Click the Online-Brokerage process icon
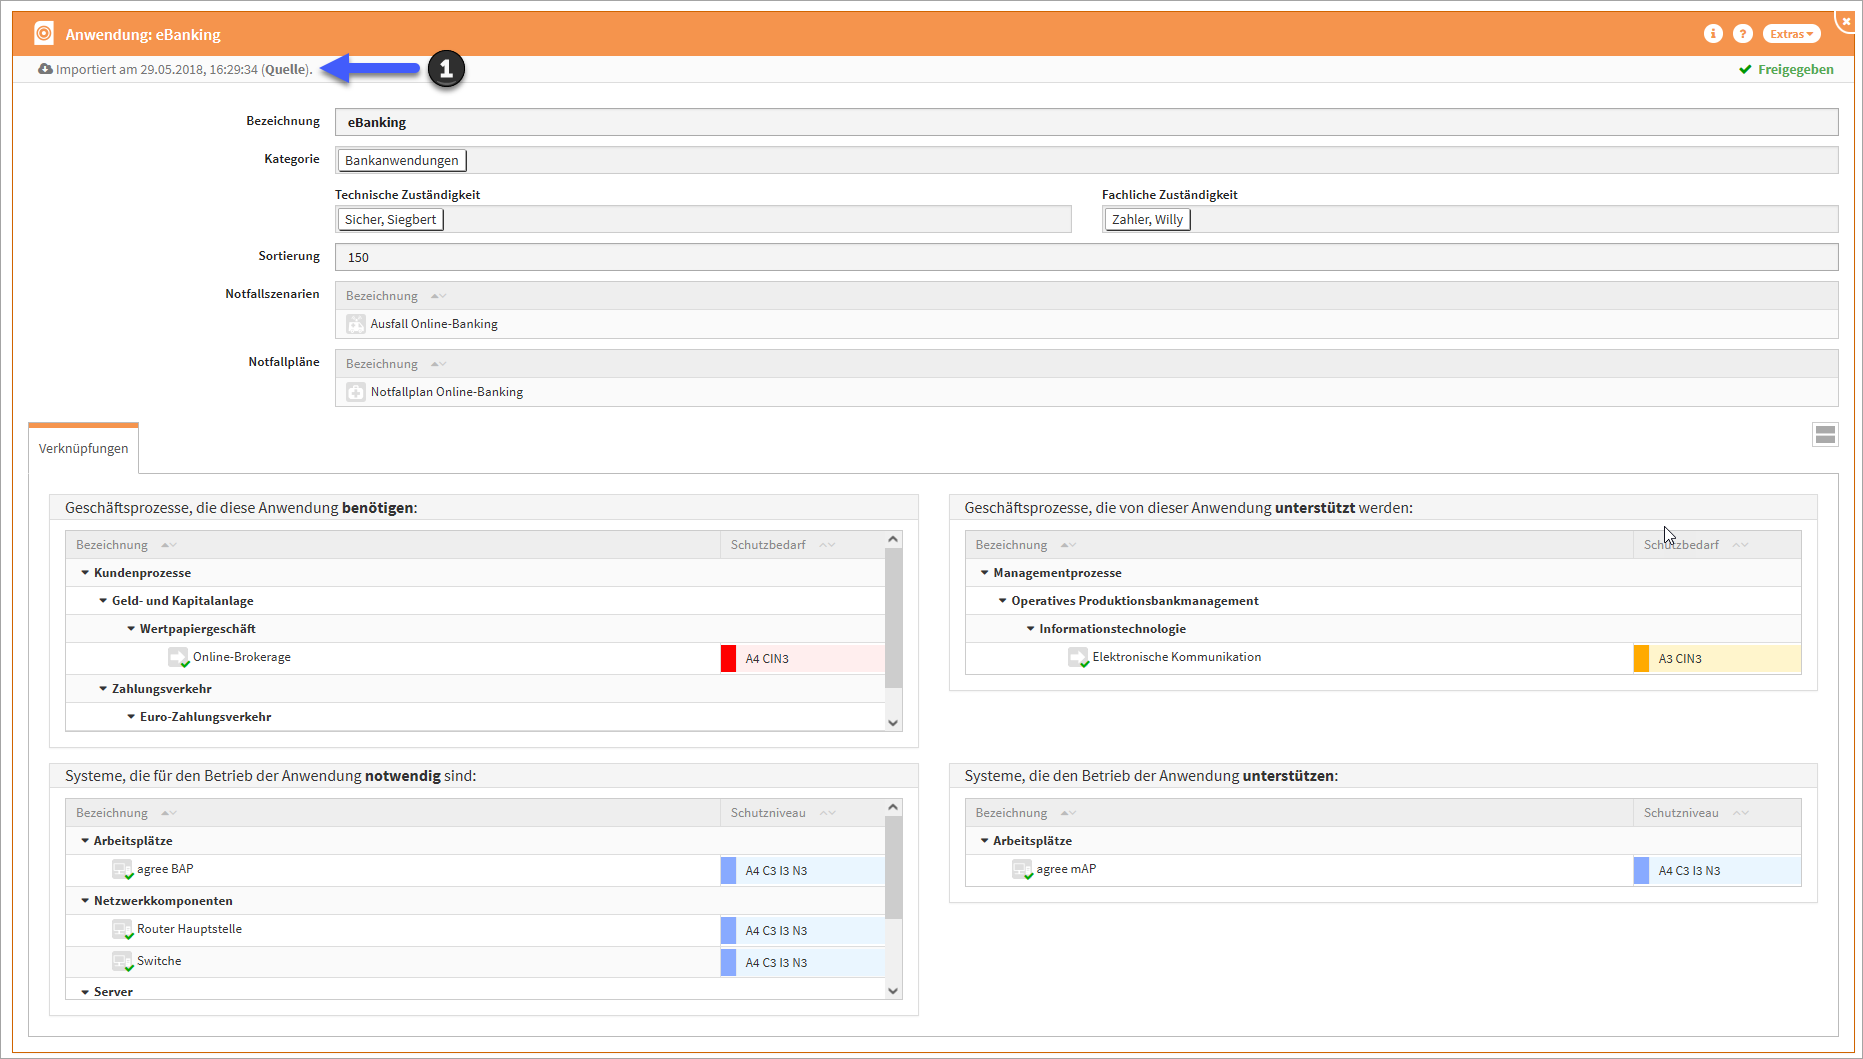The height and width of the screenshot is (1059, 1863). click(x=178, y=657)
